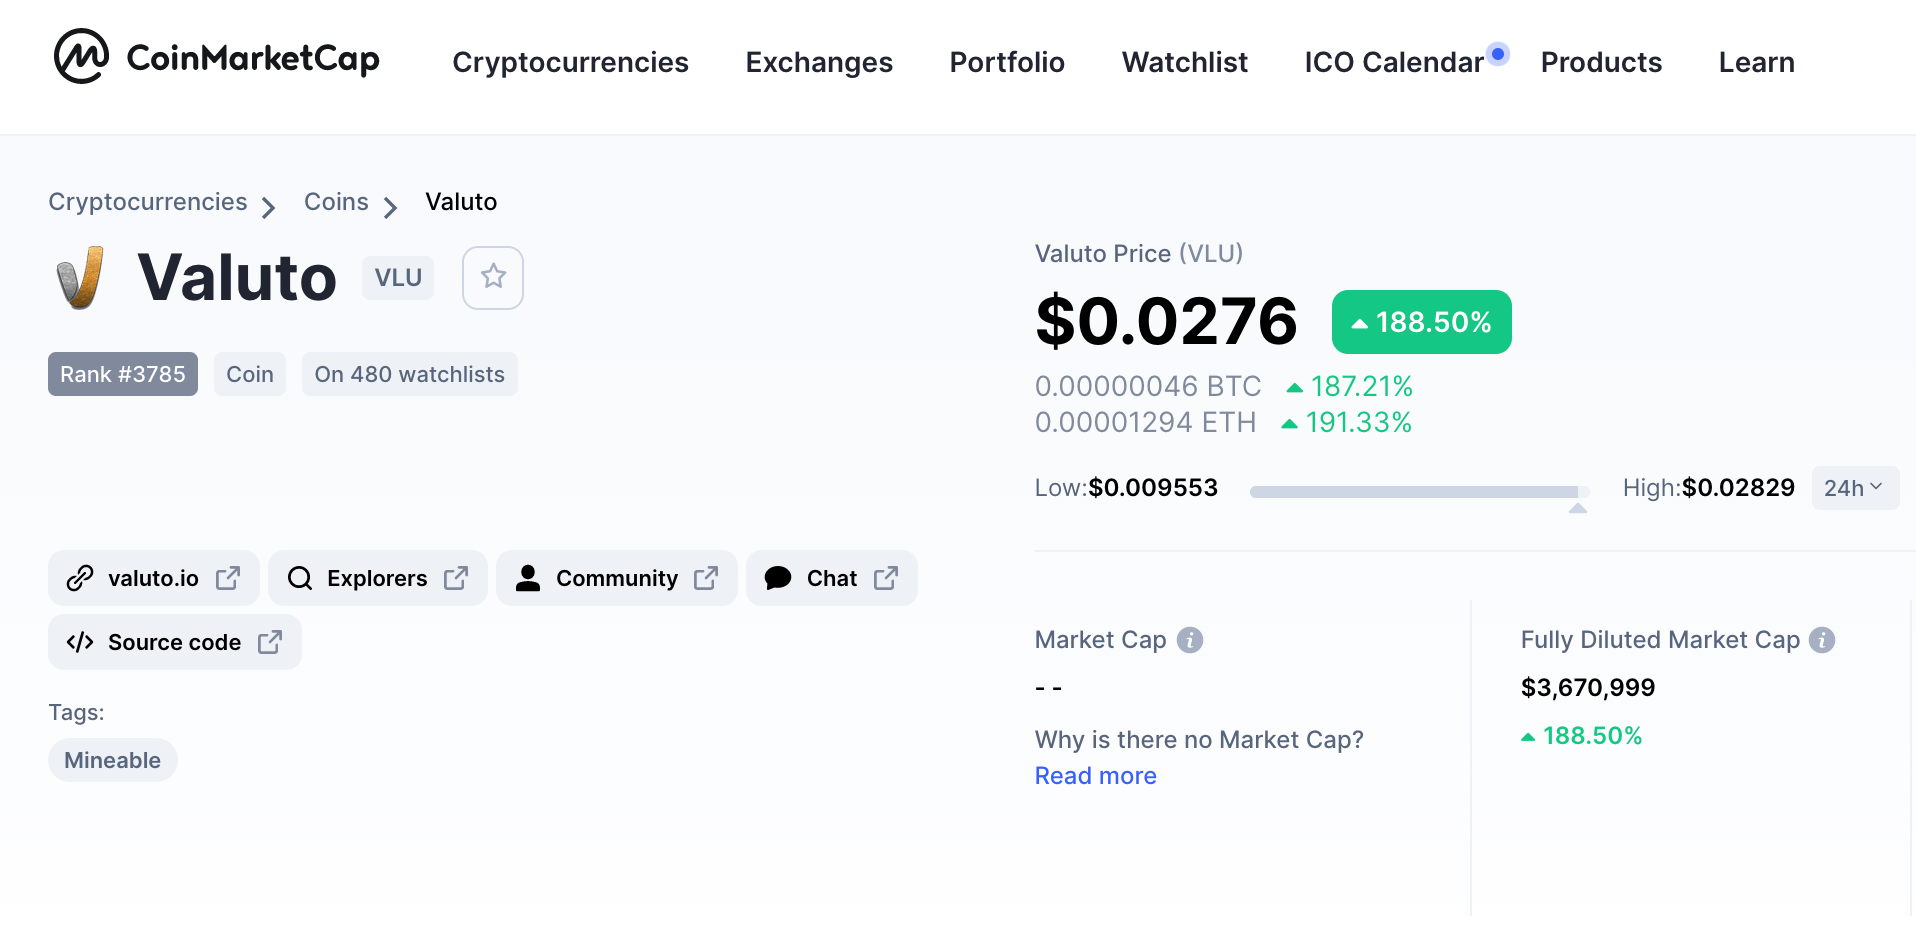
Task: Click the Source code brackets icon
Action: [x=80, y=642]
